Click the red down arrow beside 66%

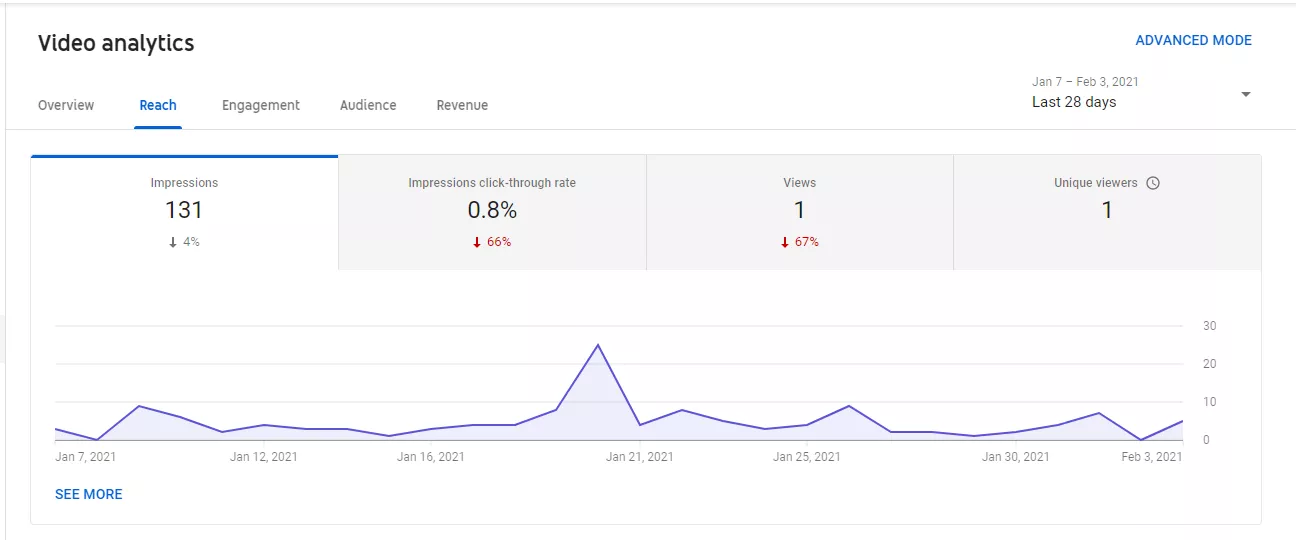coord(477,242)
